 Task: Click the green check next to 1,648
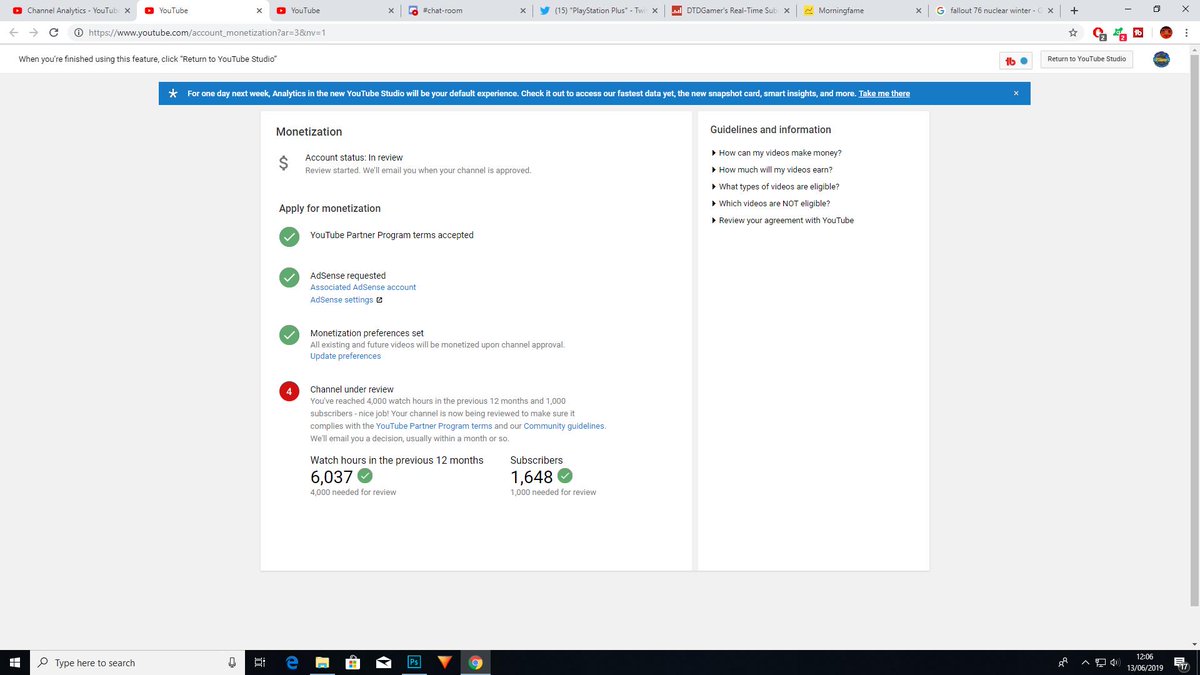coord(564,476)
